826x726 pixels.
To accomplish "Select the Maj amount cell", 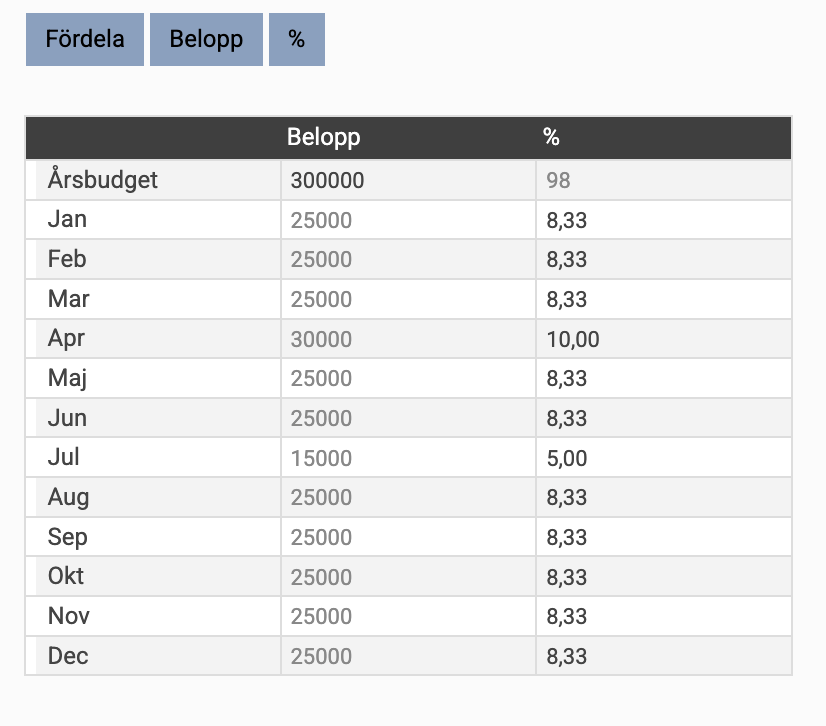I will pyautogui.click(x=408, y=378).
